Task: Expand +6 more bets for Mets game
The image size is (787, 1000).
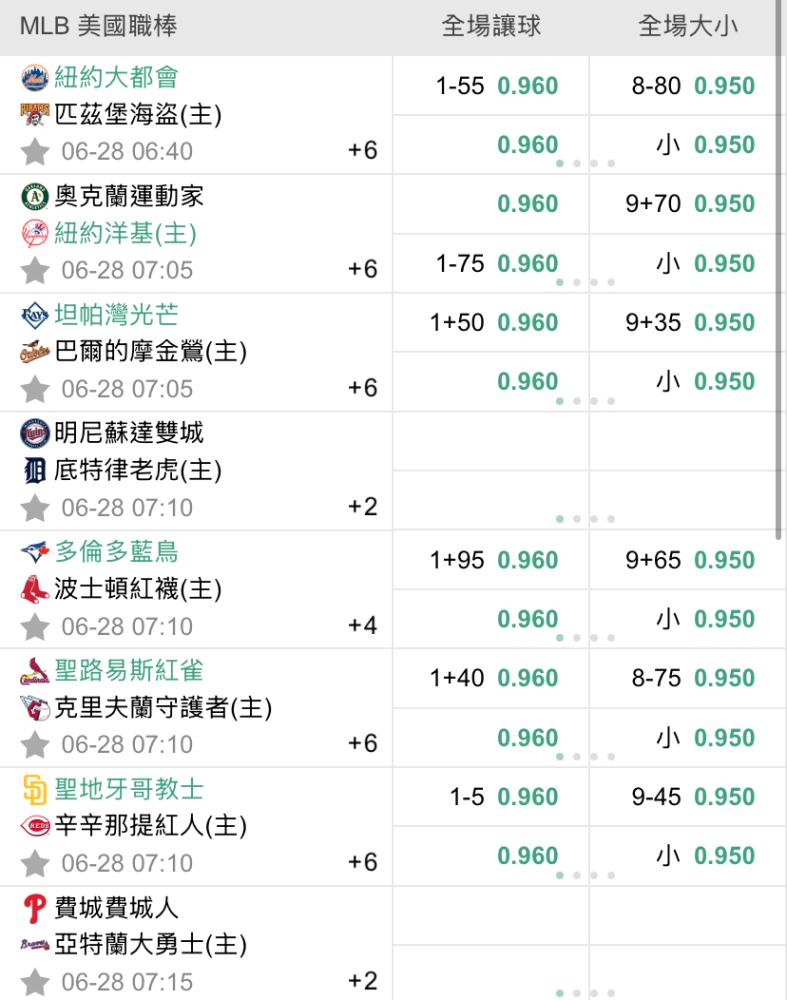Action: tap(362, 151)
